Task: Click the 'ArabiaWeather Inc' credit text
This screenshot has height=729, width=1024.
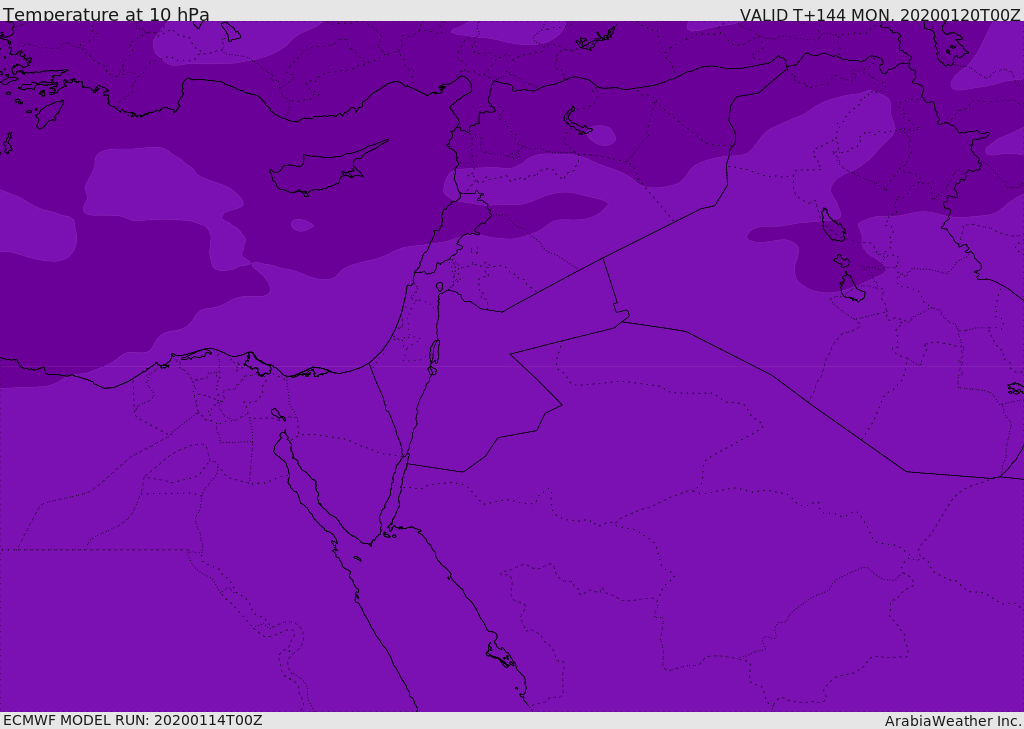Action: [x=952, y=721]
